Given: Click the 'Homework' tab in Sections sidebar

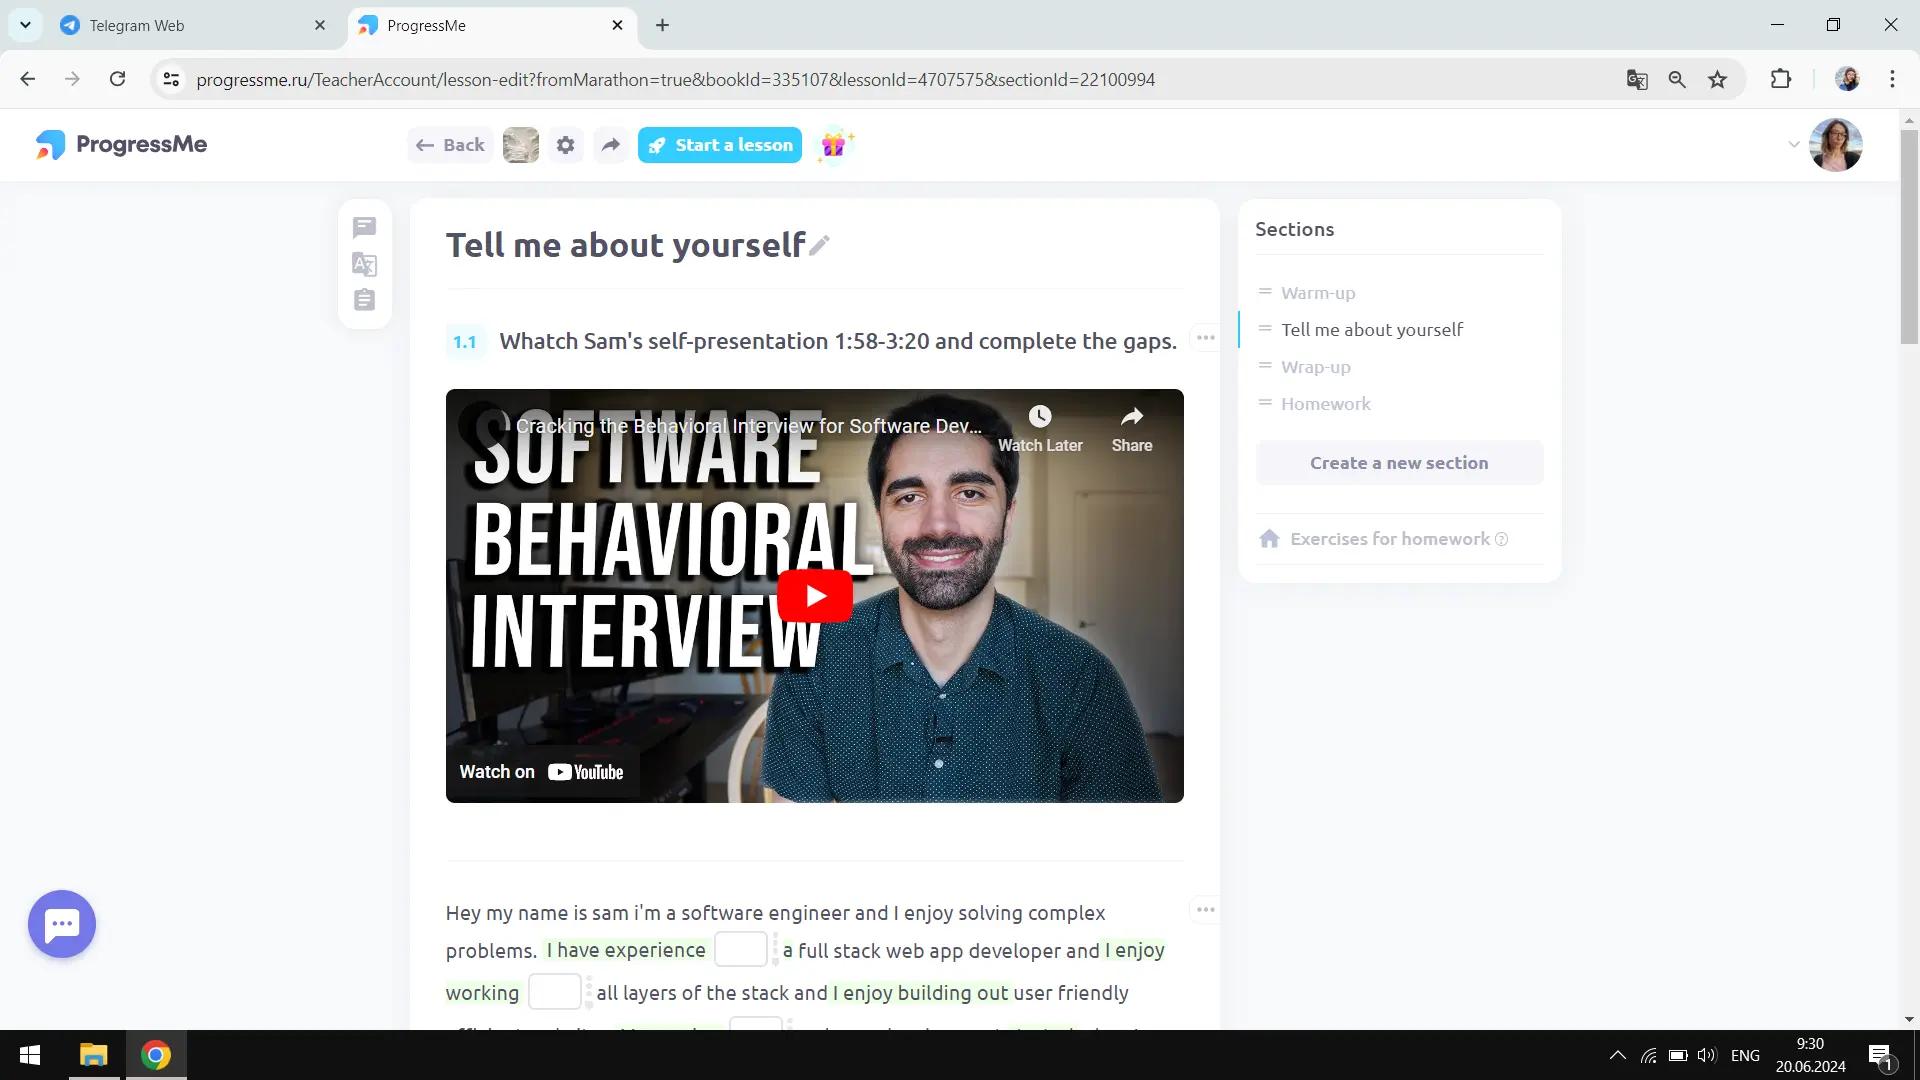Looking at the screenshot, I should click(x=1325, y=402).
